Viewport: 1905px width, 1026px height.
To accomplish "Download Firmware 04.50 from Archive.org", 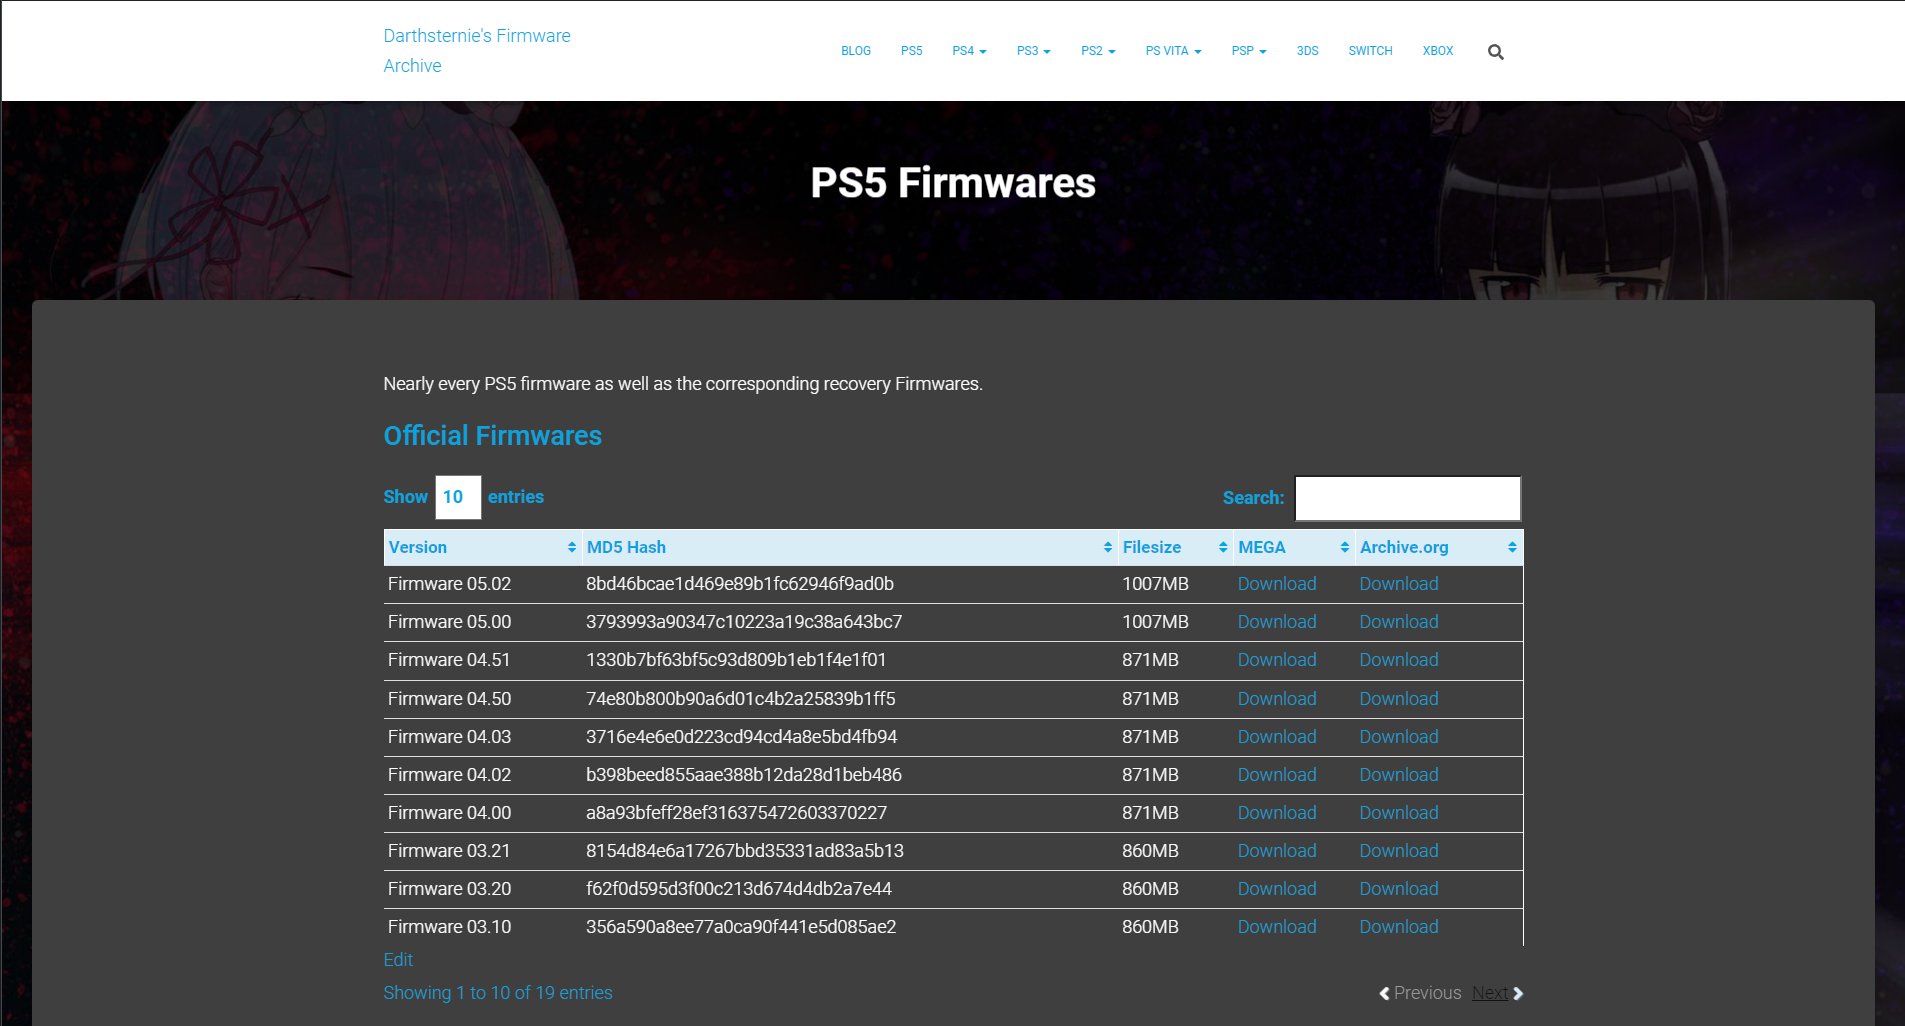I will click(x=1398, y=699).
